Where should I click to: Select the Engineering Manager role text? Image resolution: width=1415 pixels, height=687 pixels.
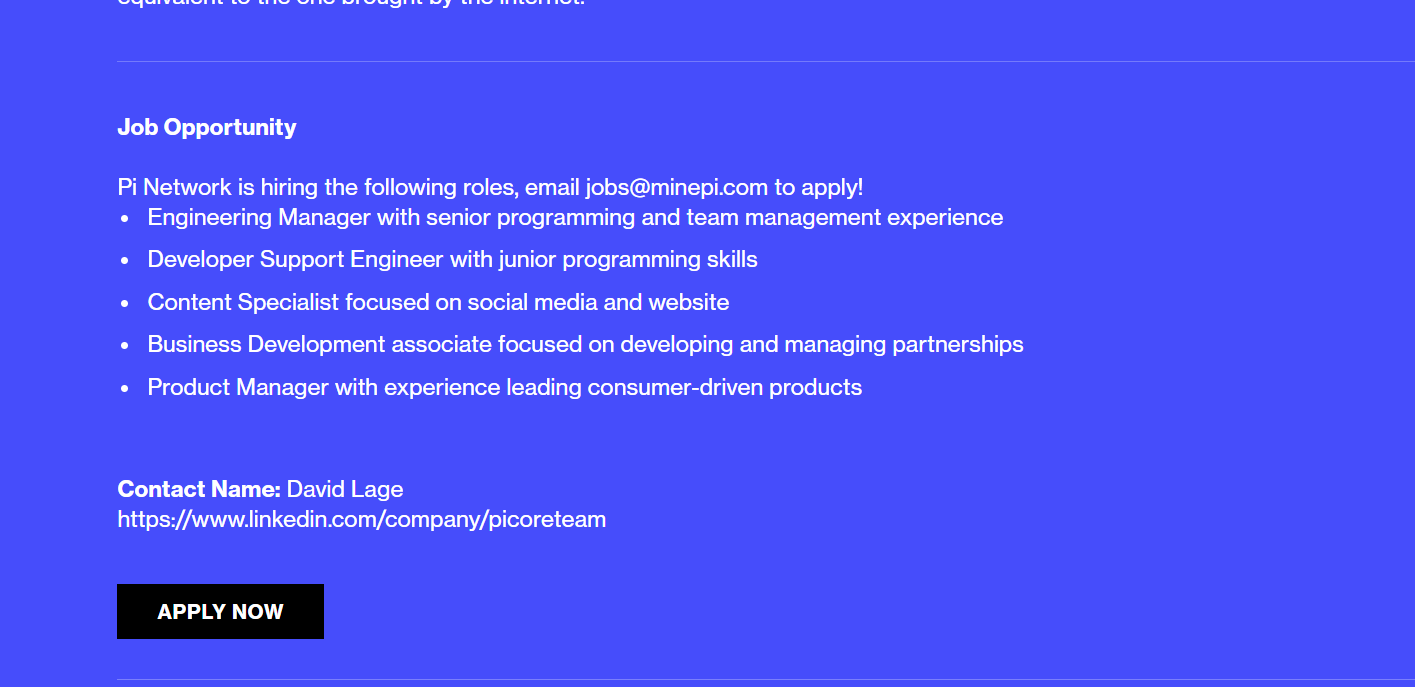pos(575,217)
